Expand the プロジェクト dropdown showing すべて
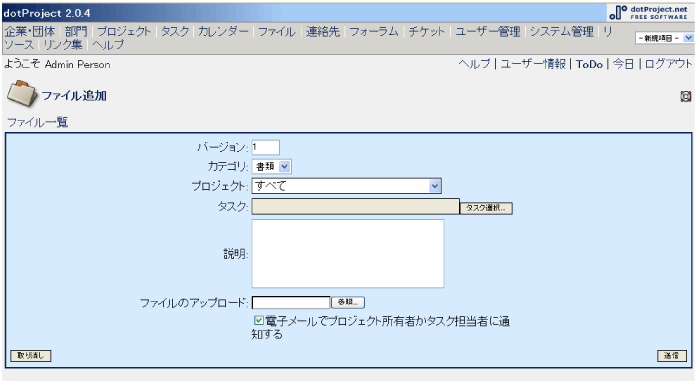Screen dimensions: 700x385 tap(347, 186)
